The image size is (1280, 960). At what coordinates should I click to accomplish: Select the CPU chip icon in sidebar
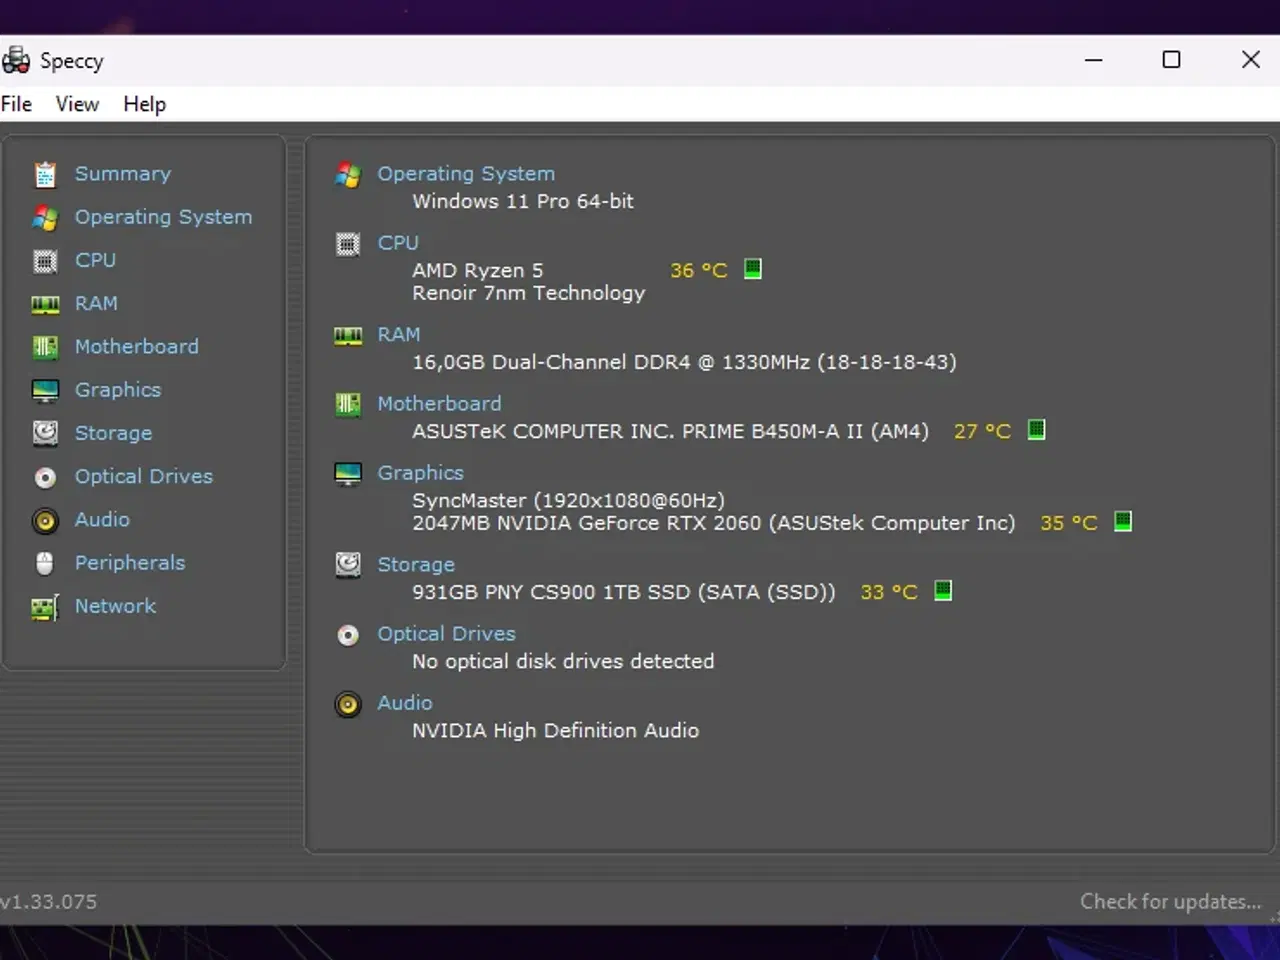(45, 261)
